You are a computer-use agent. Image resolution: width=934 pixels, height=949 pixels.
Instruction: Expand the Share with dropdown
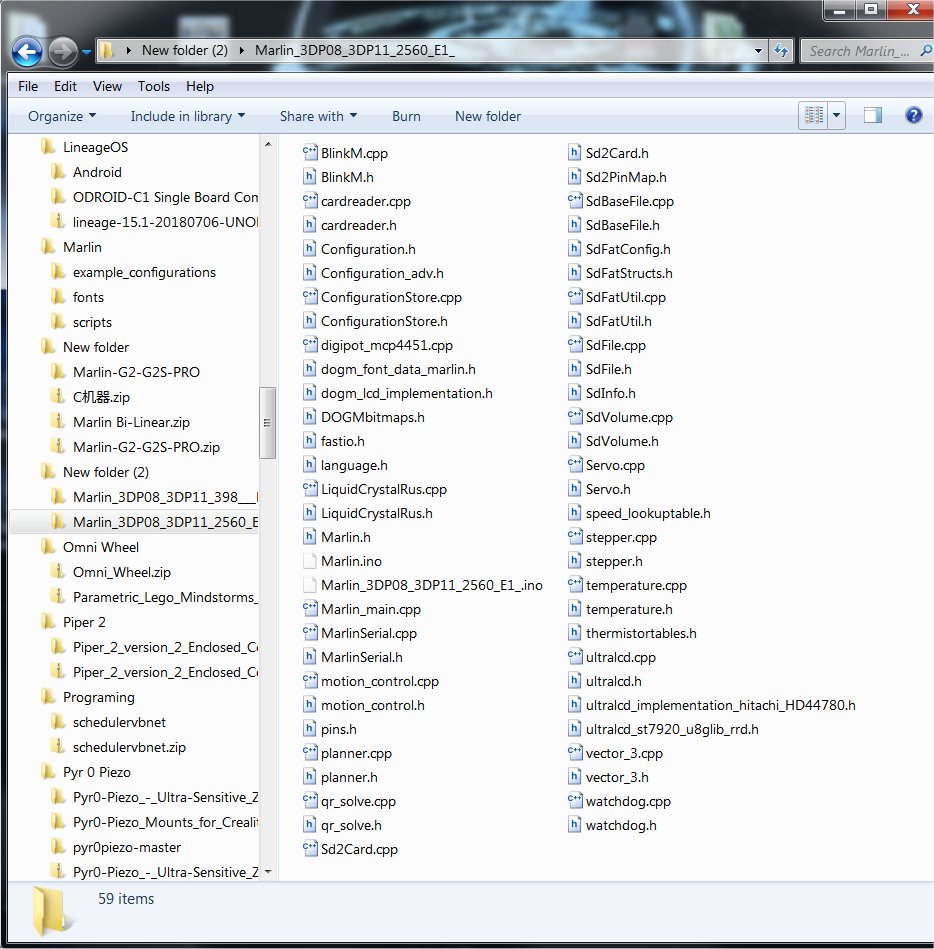tap(318, 116)
